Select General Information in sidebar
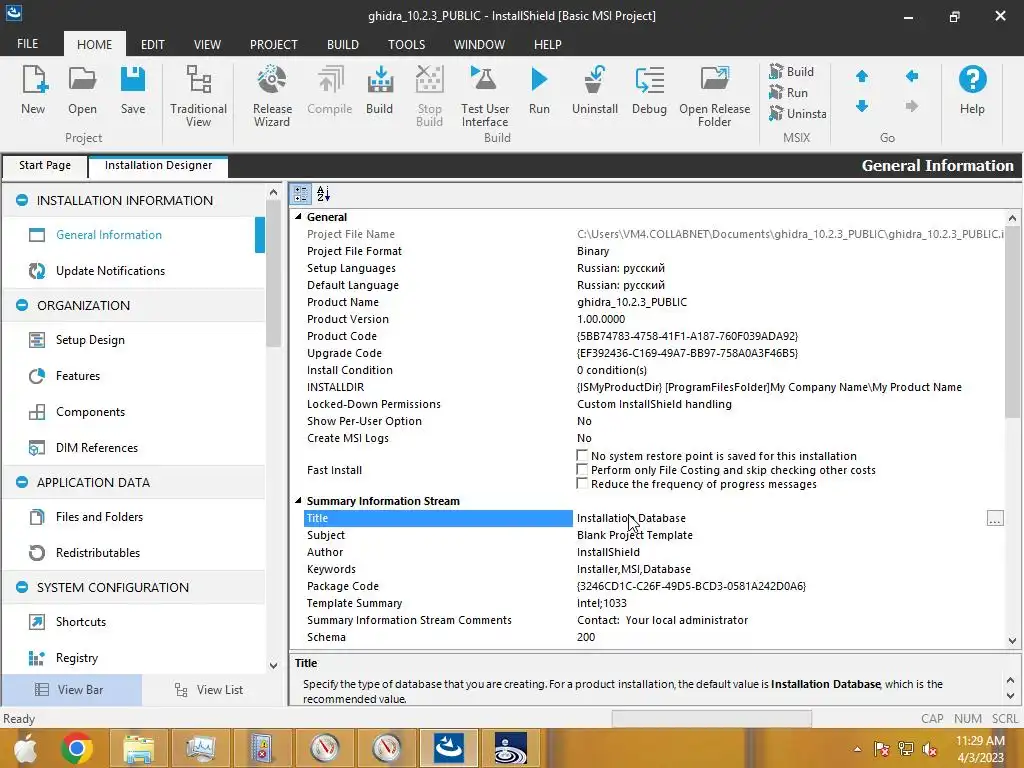 pyautogui.click(x=109, y=235)
